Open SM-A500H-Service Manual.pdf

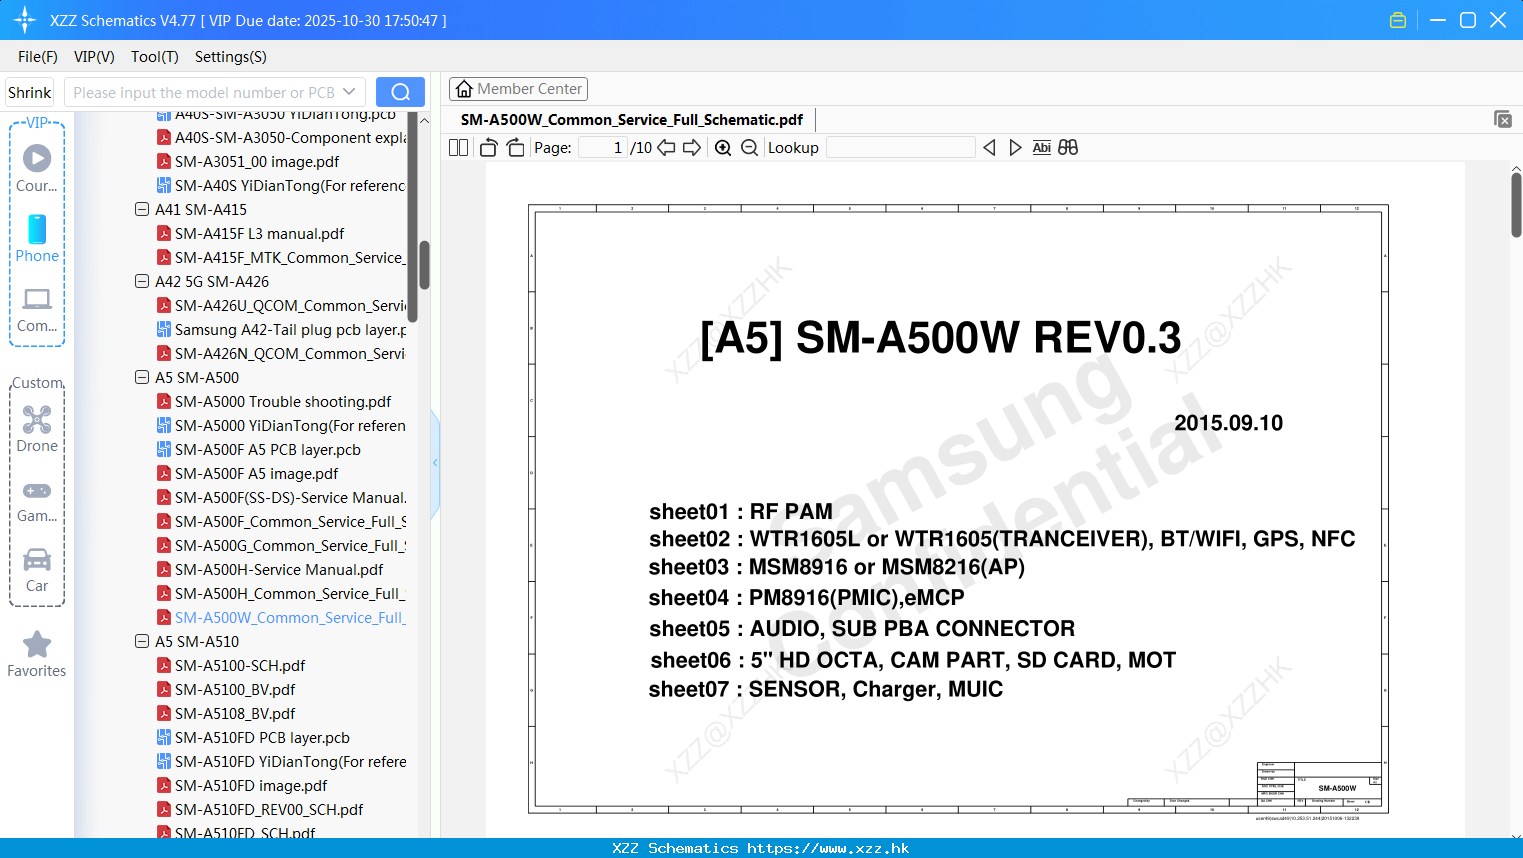tap(270, 569)
